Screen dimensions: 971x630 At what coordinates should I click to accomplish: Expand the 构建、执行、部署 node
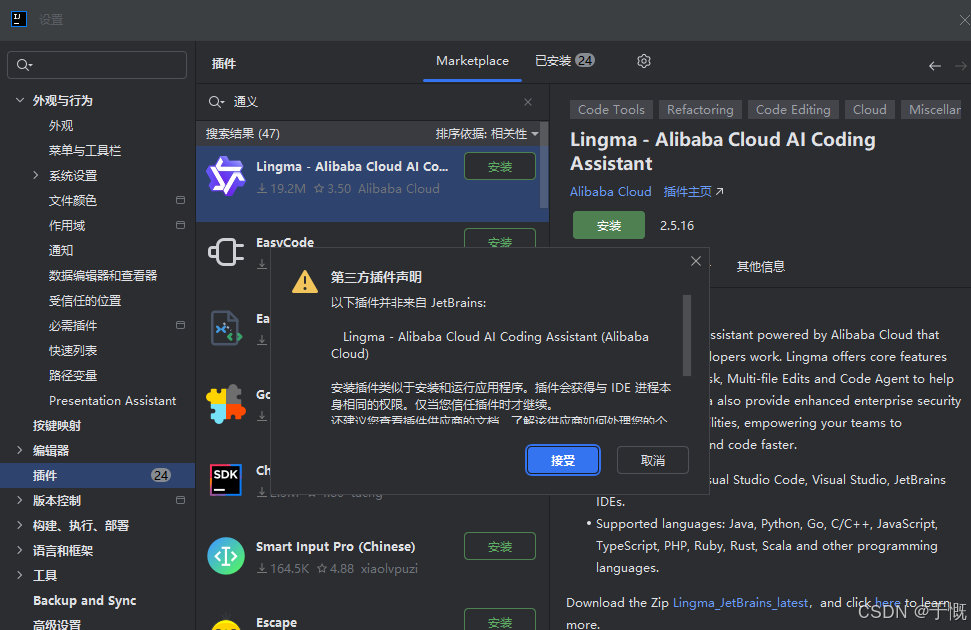click(20, 525)
